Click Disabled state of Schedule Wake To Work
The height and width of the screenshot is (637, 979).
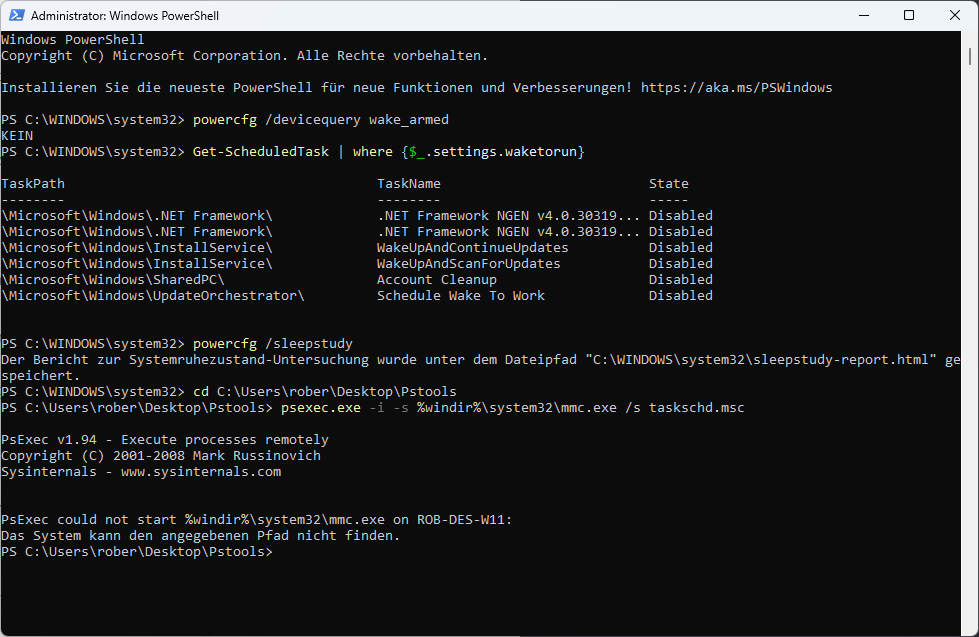tap(681, 295)
